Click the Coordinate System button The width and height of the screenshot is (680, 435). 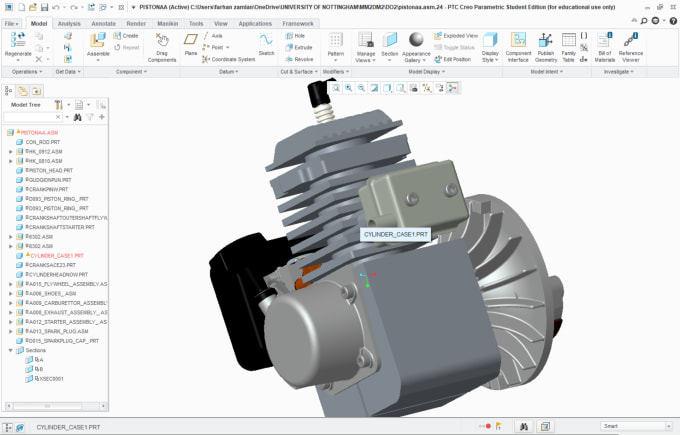229,59
